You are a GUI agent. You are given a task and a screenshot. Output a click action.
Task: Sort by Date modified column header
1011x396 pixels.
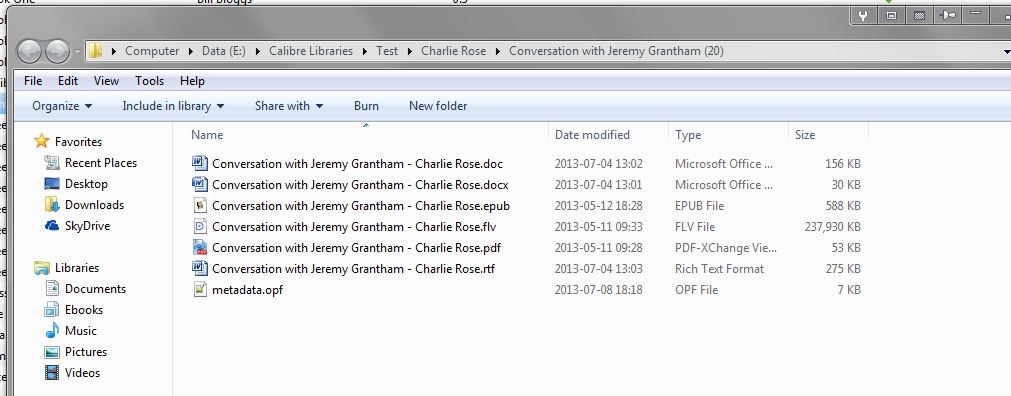pos(592,135)
